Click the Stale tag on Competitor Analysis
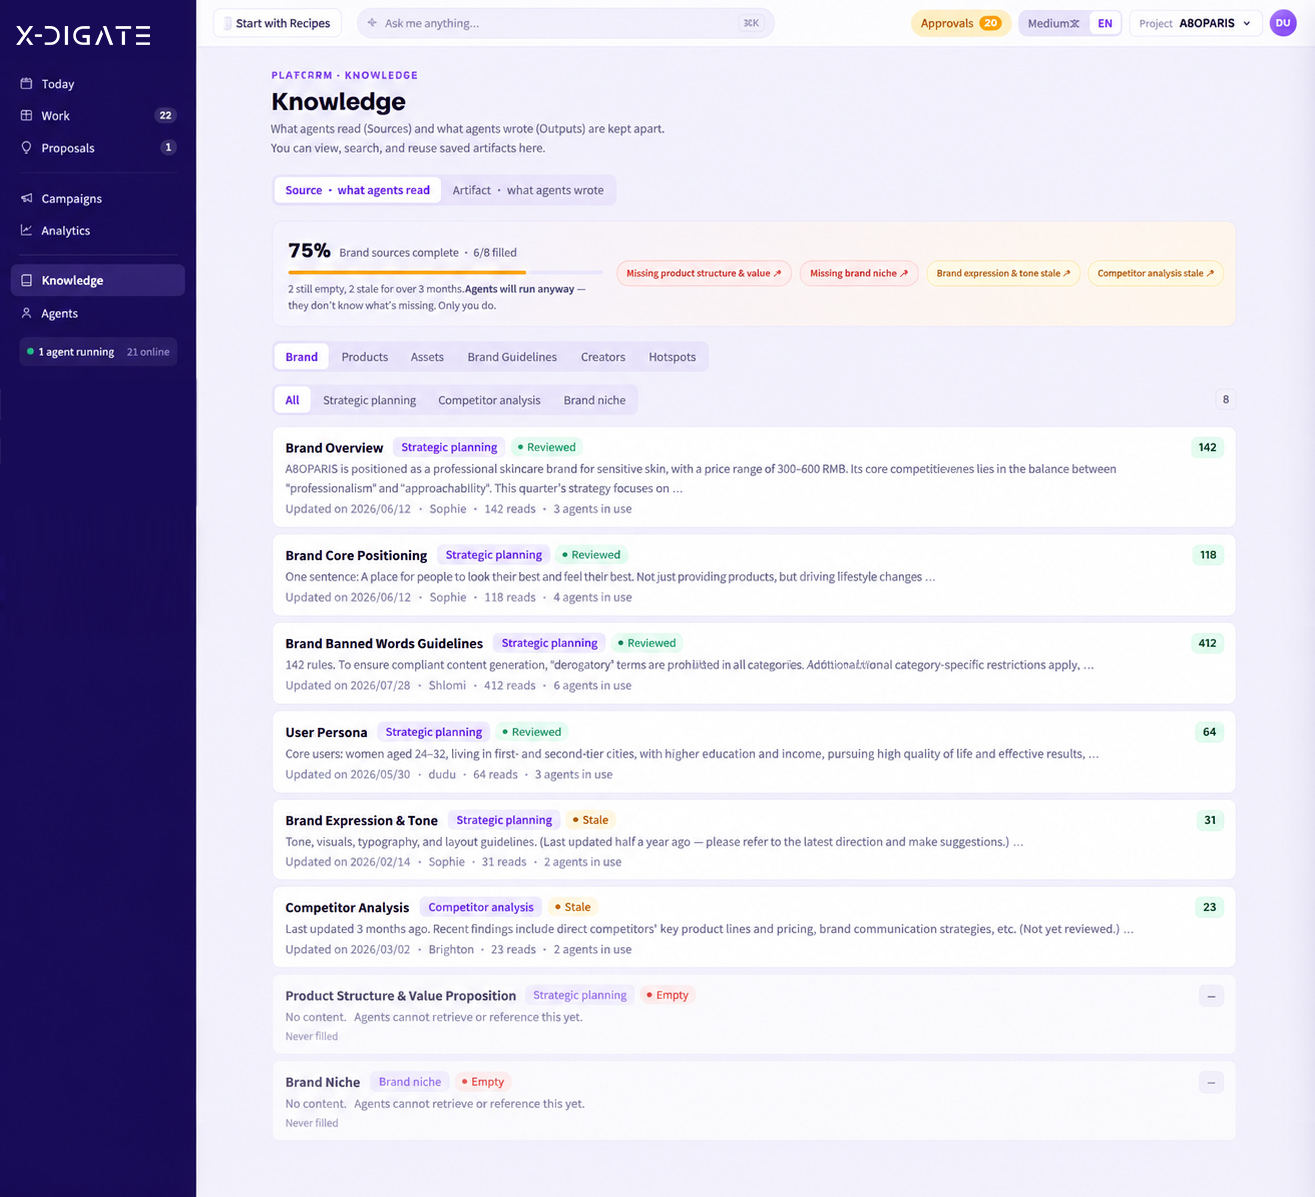 click(573, 907)
